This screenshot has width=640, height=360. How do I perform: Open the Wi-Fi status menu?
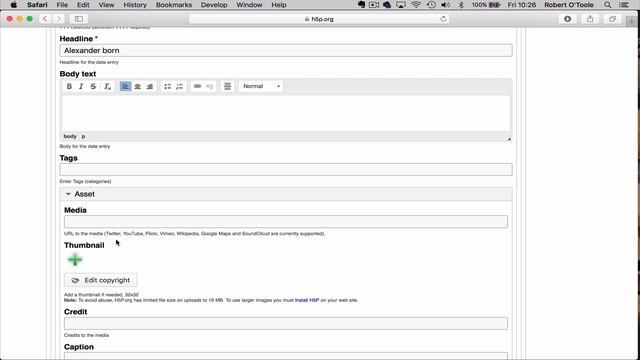[x=416, y=5]
